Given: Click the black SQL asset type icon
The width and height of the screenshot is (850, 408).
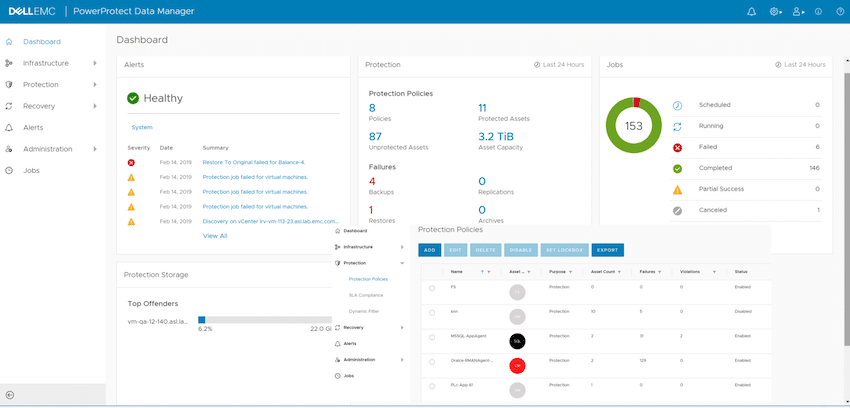Looking at the screenshot, I should [517, 341].
